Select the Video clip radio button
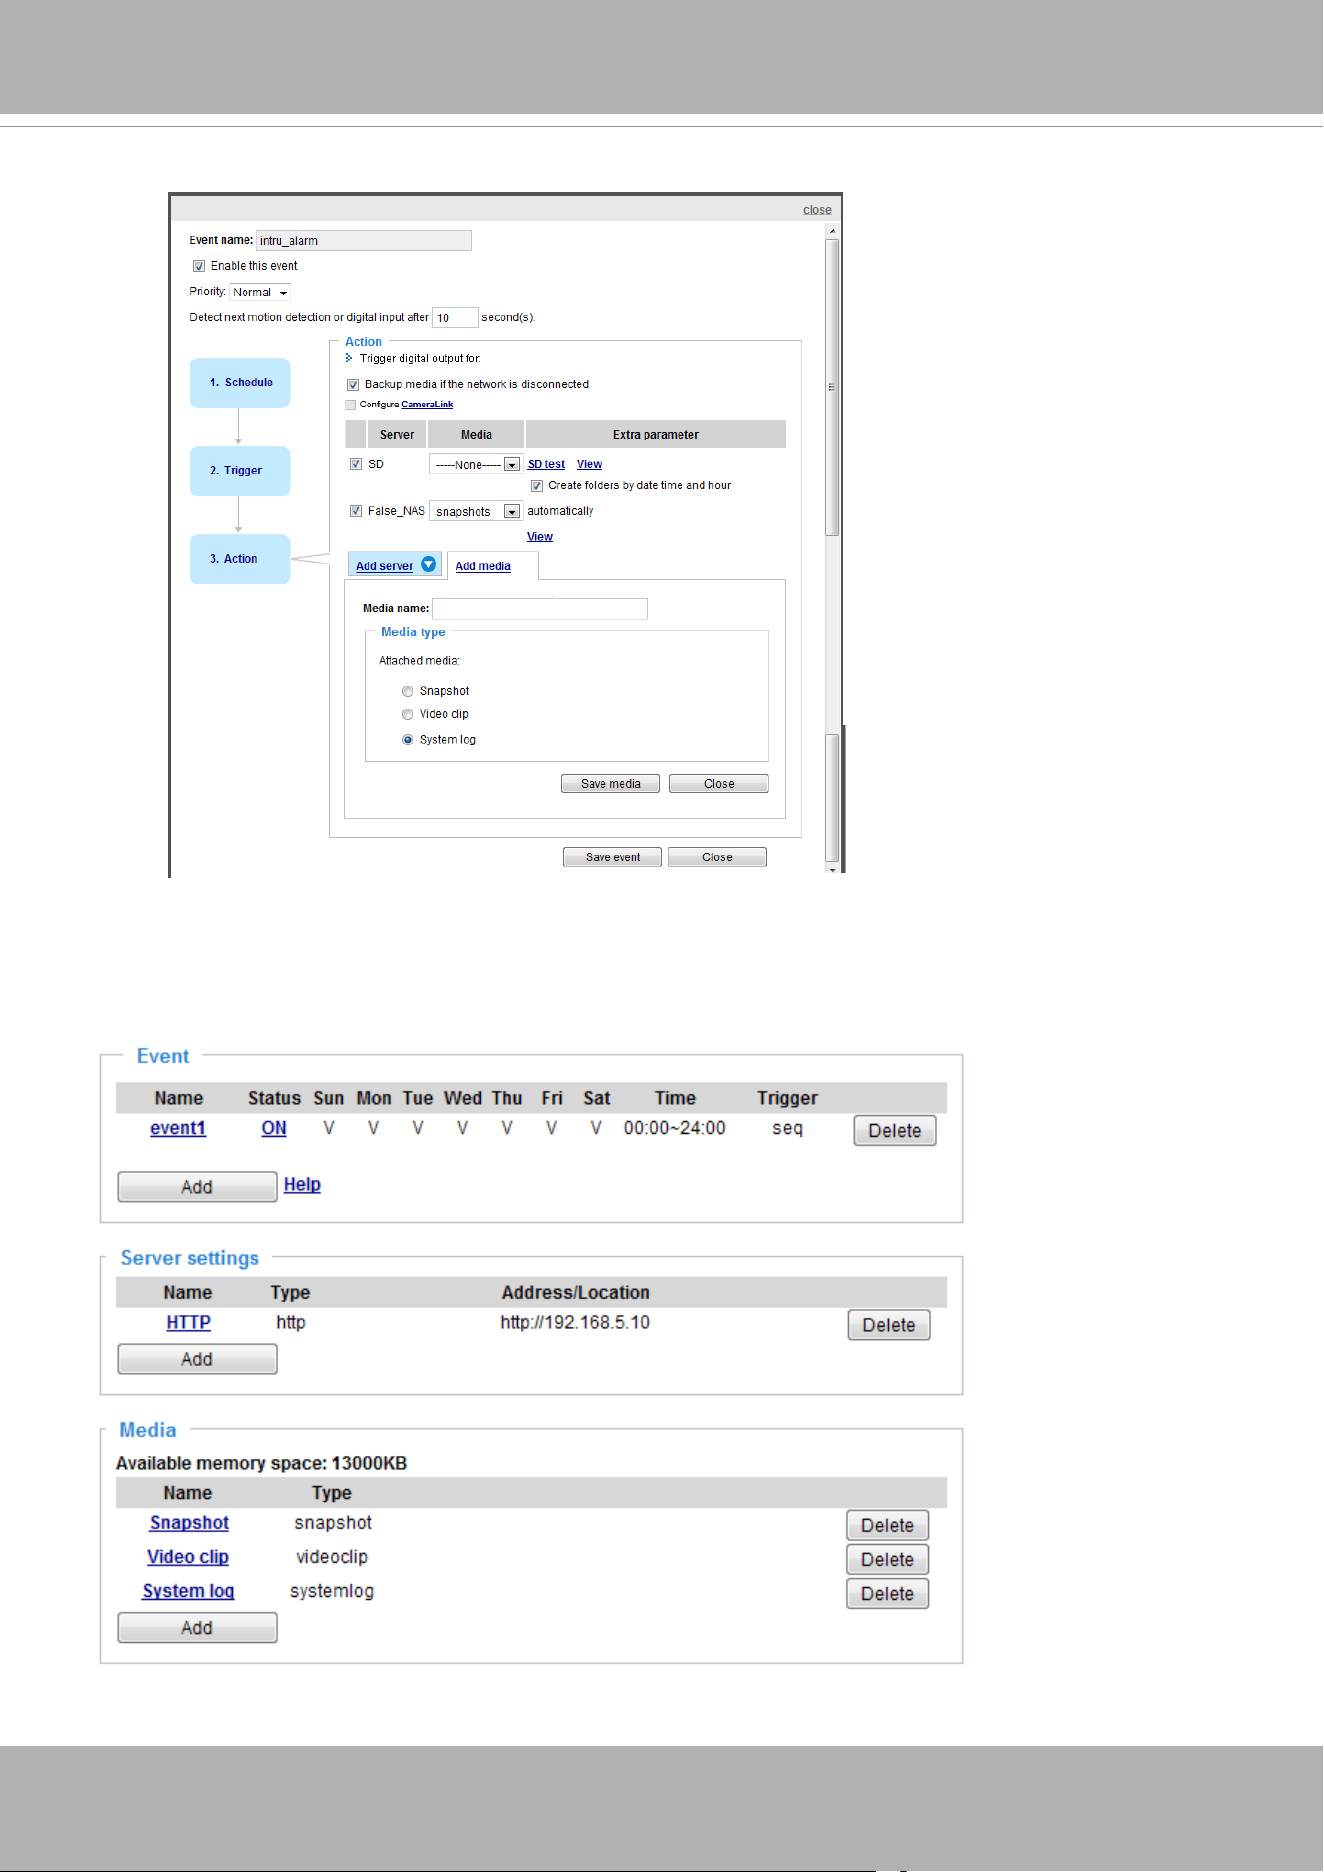 coord(407,714)
